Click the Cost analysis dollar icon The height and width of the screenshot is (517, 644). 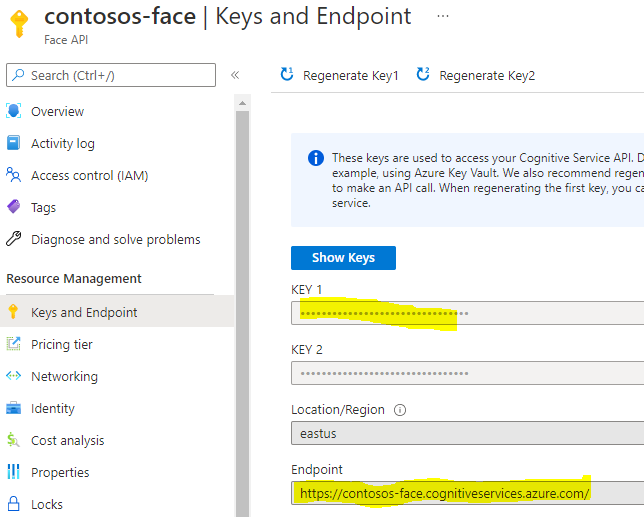(13, 440)
